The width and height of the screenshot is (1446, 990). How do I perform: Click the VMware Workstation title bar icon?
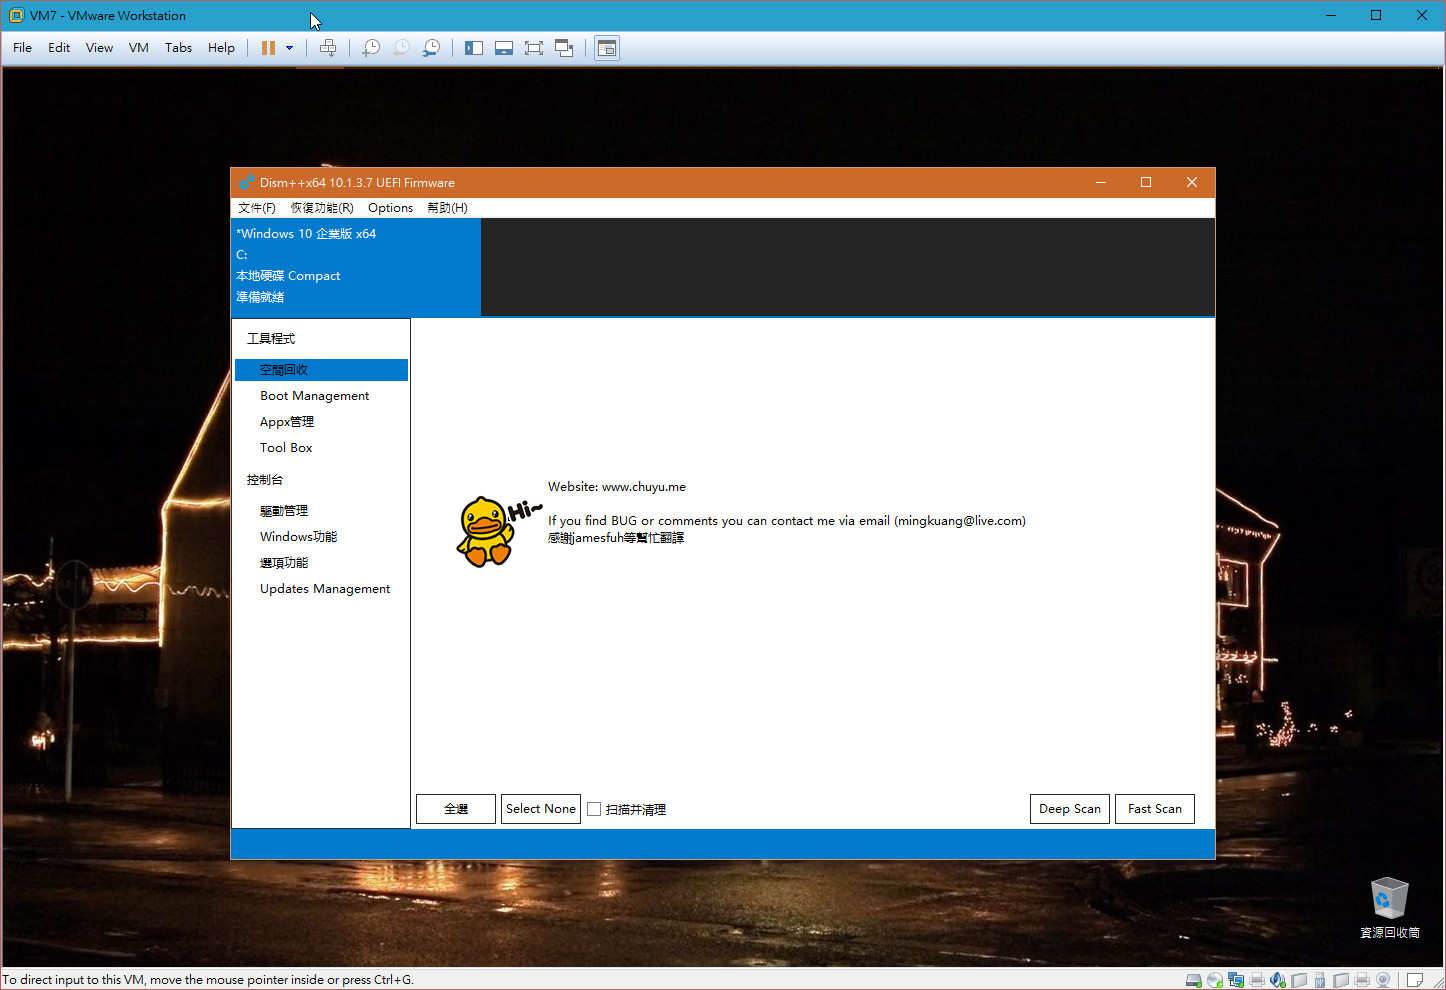point(16,15)
